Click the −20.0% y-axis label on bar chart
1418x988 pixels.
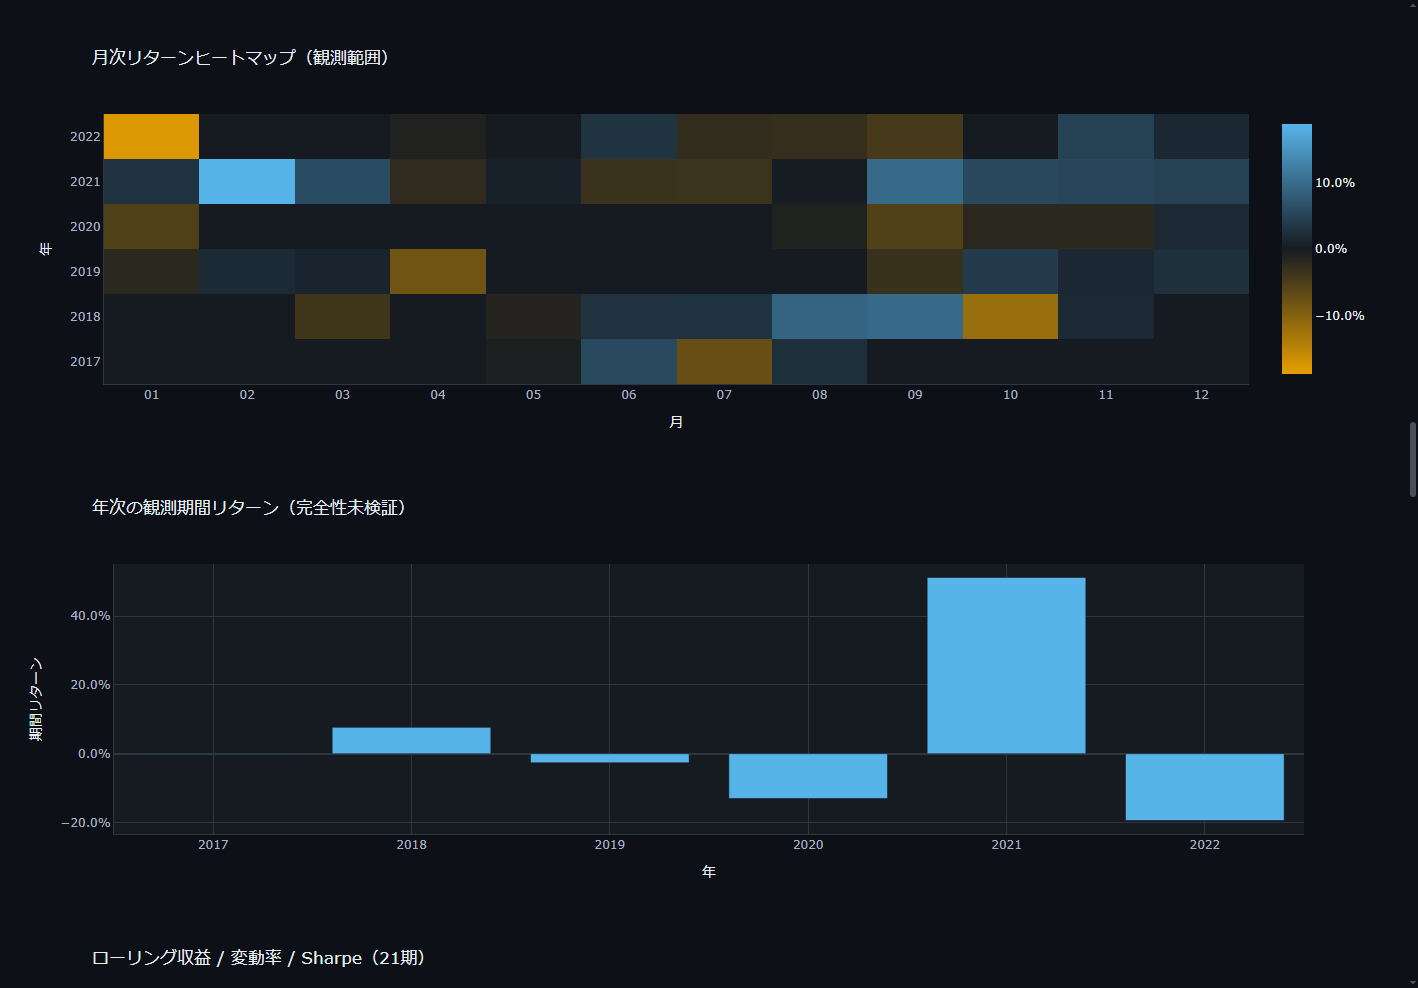click(86, 823)
